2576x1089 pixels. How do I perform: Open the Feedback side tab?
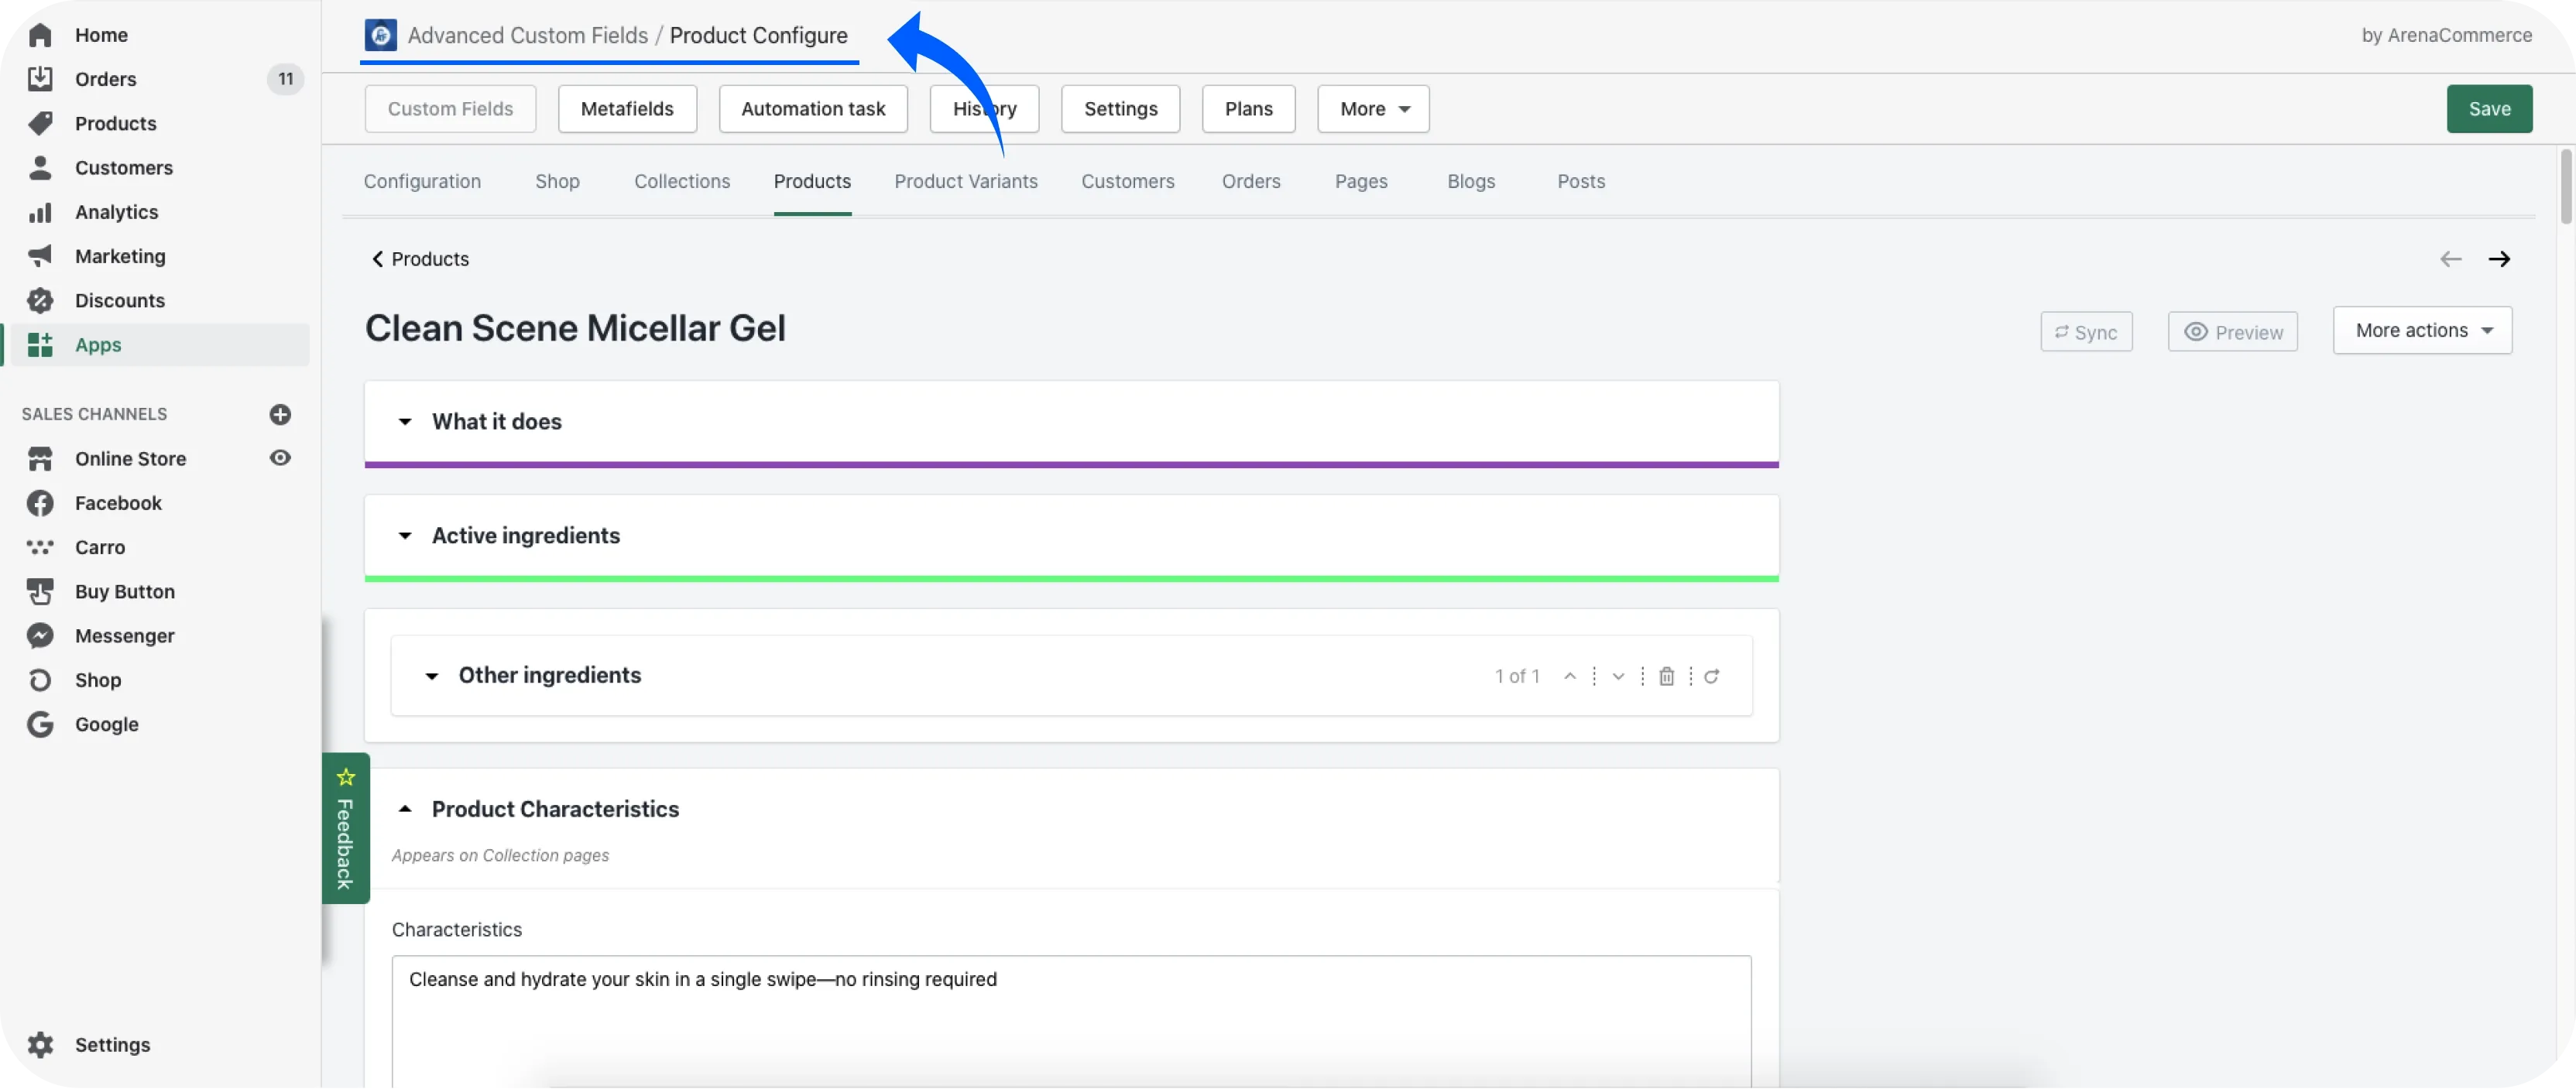click(x=345, y=830)
